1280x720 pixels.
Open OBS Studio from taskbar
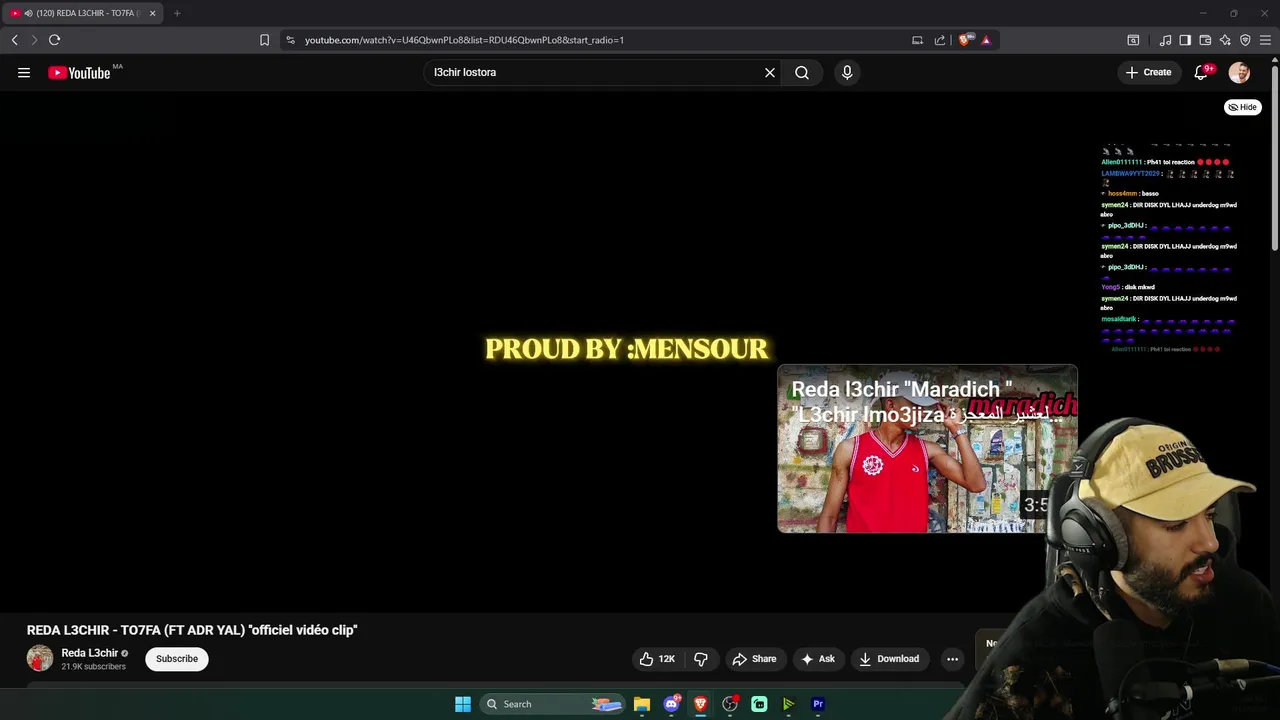coord(730,704)
